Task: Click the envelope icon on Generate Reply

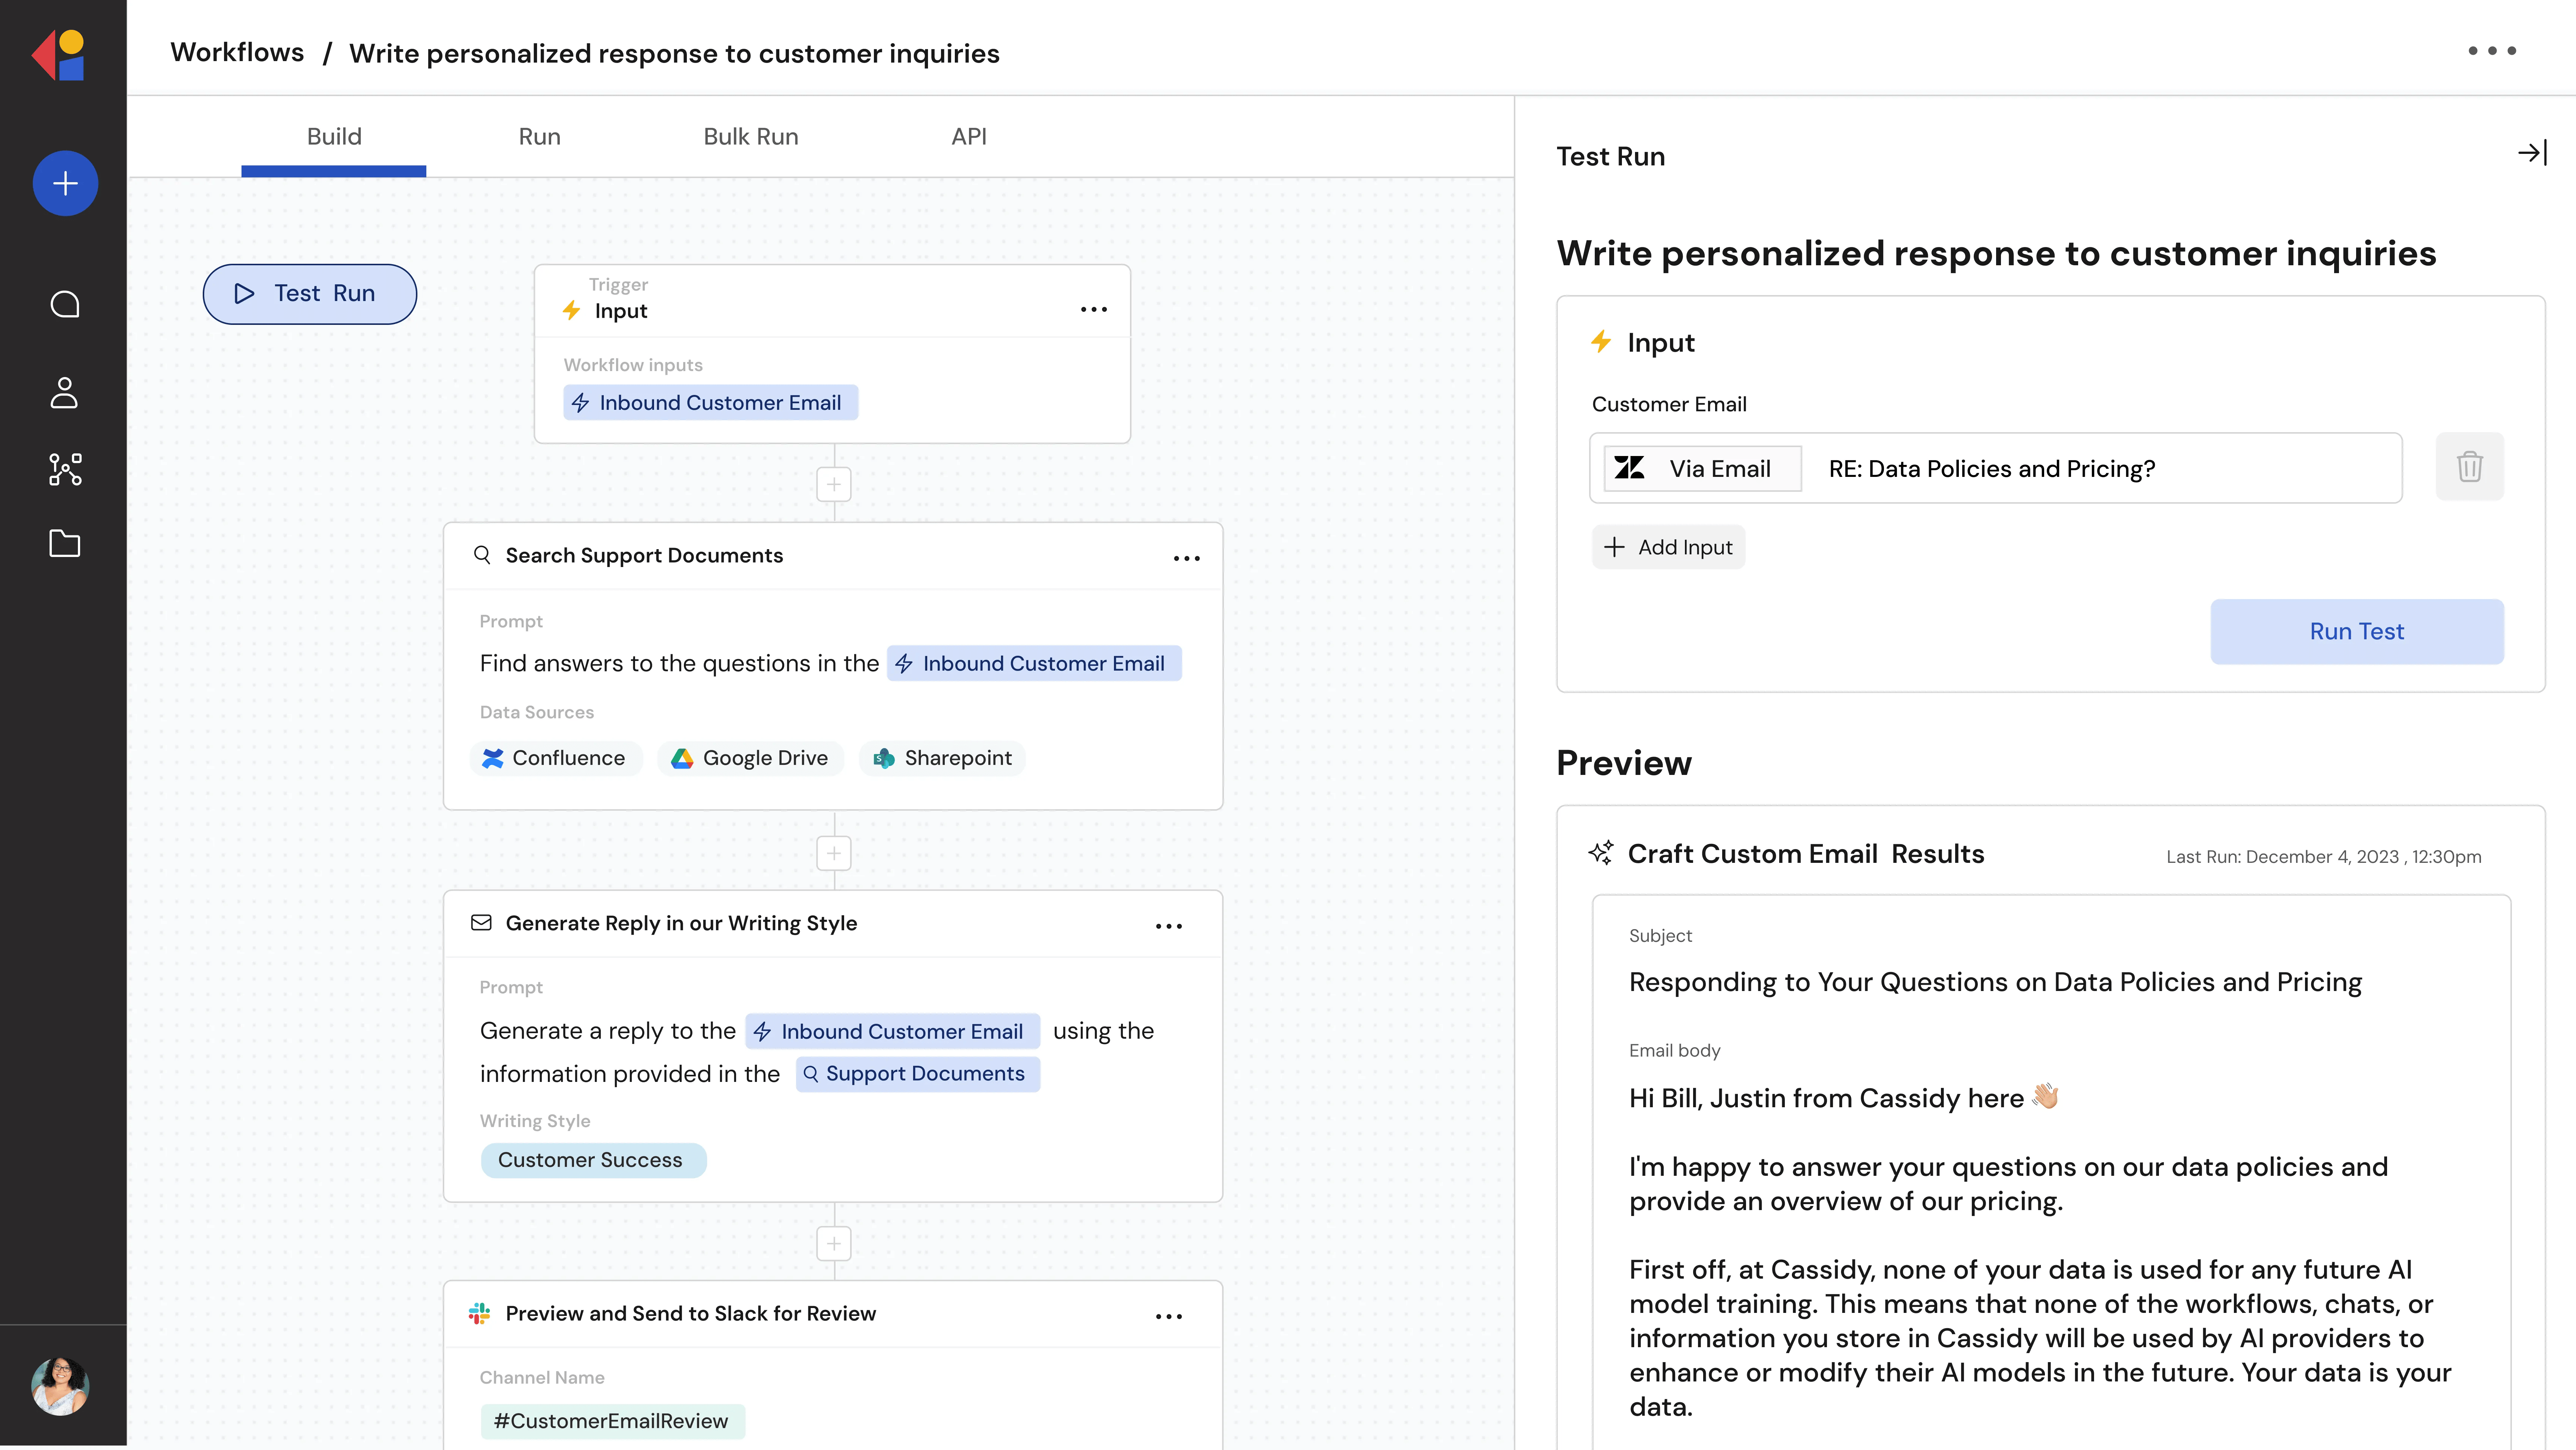Action: [x=481, y=922]
